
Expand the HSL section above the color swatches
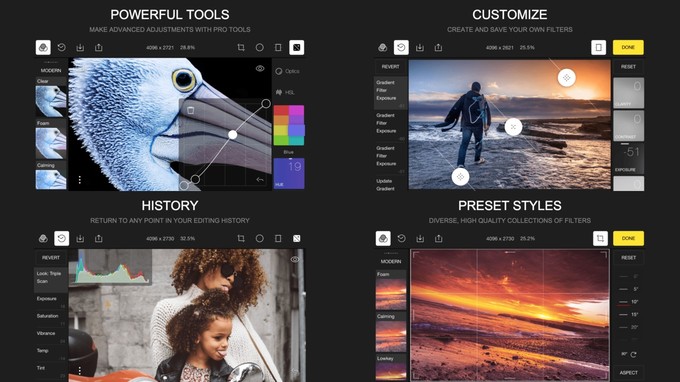(x=285, y=92)
